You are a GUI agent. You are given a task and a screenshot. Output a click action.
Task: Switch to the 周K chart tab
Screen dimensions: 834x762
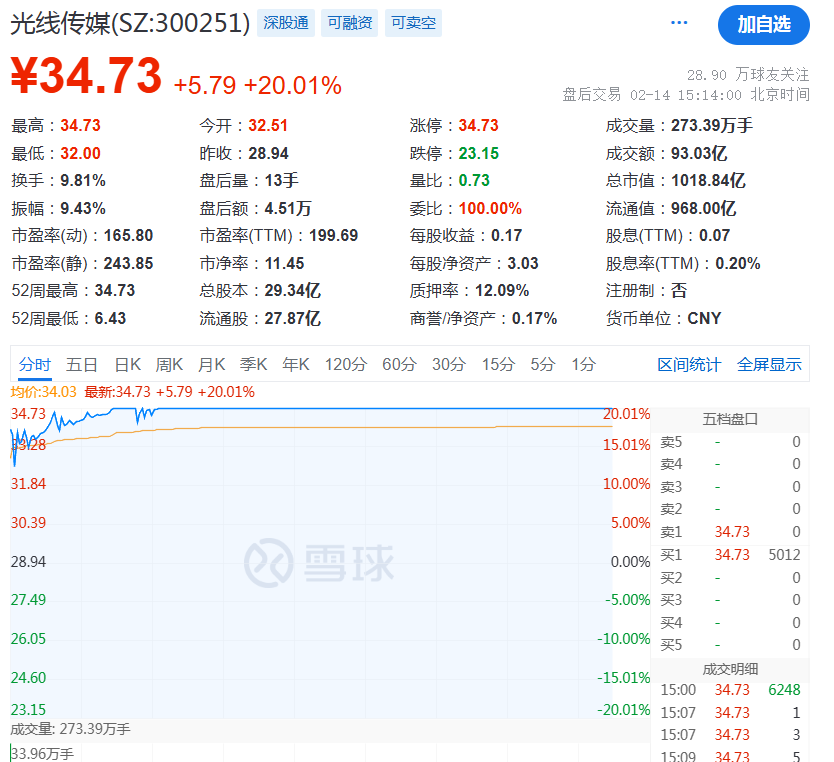(168, 364)
